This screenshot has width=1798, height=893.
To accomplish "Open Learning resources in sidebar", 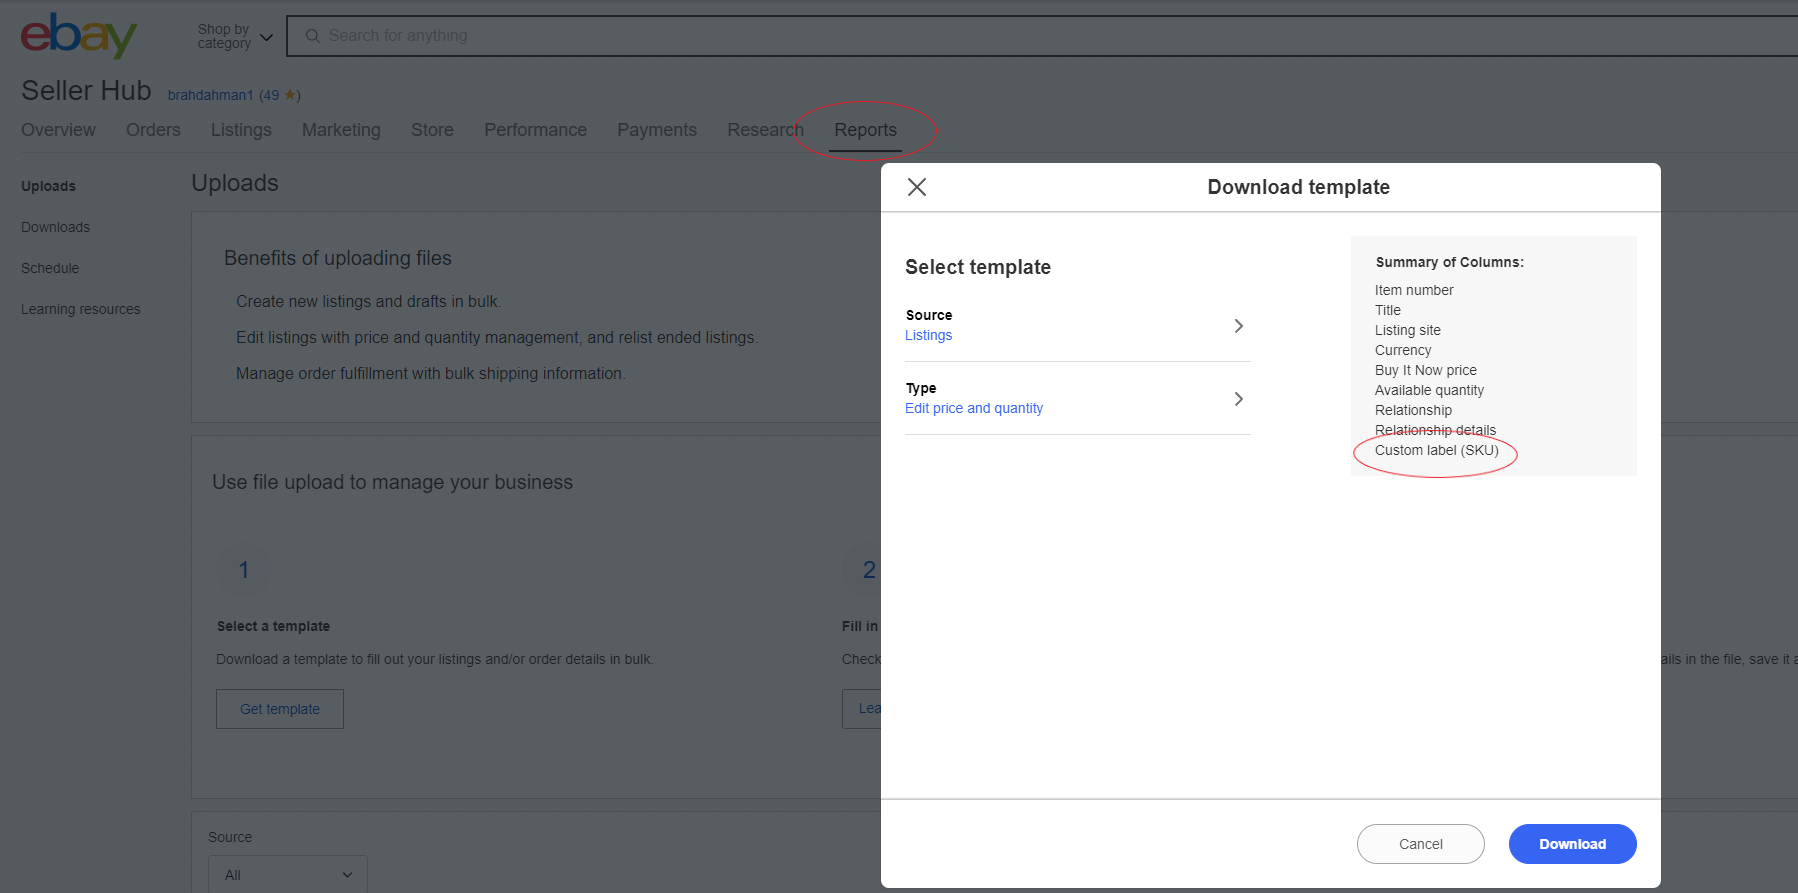I will pyautogui.click(x=81, y=309).
